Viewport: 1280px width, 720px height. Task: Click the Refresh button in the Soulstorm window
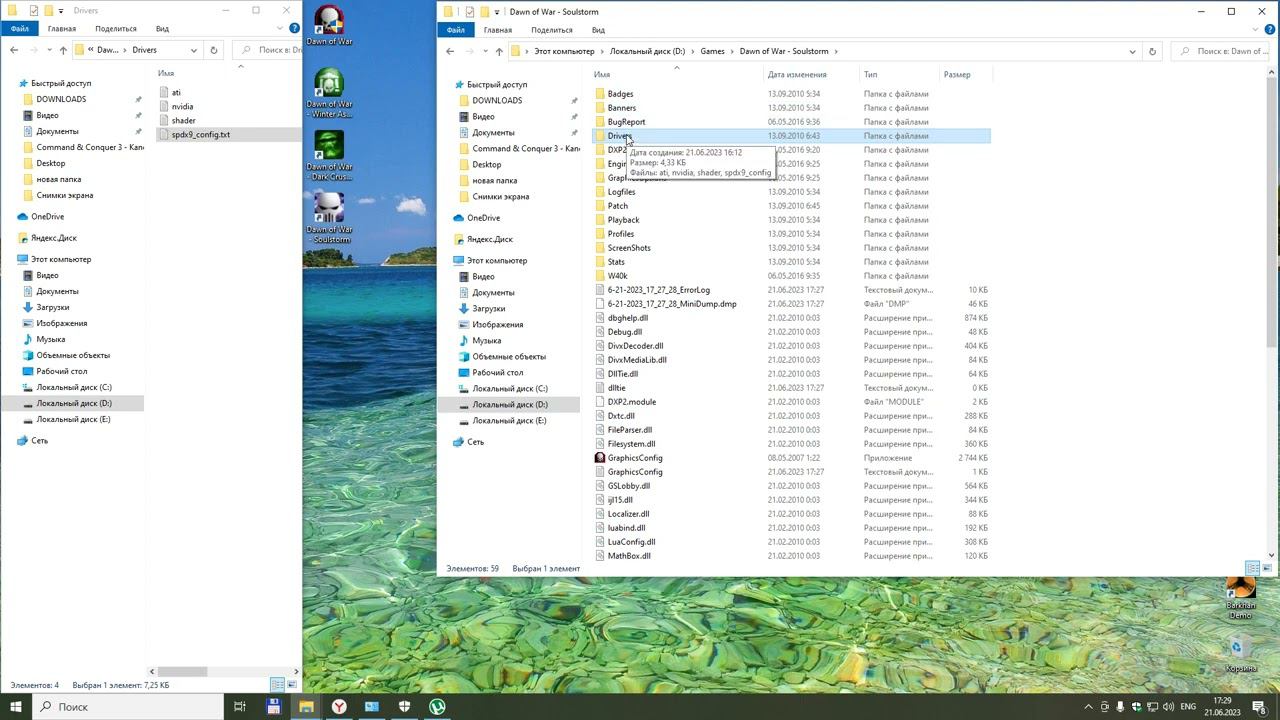tap(1152, 51)
